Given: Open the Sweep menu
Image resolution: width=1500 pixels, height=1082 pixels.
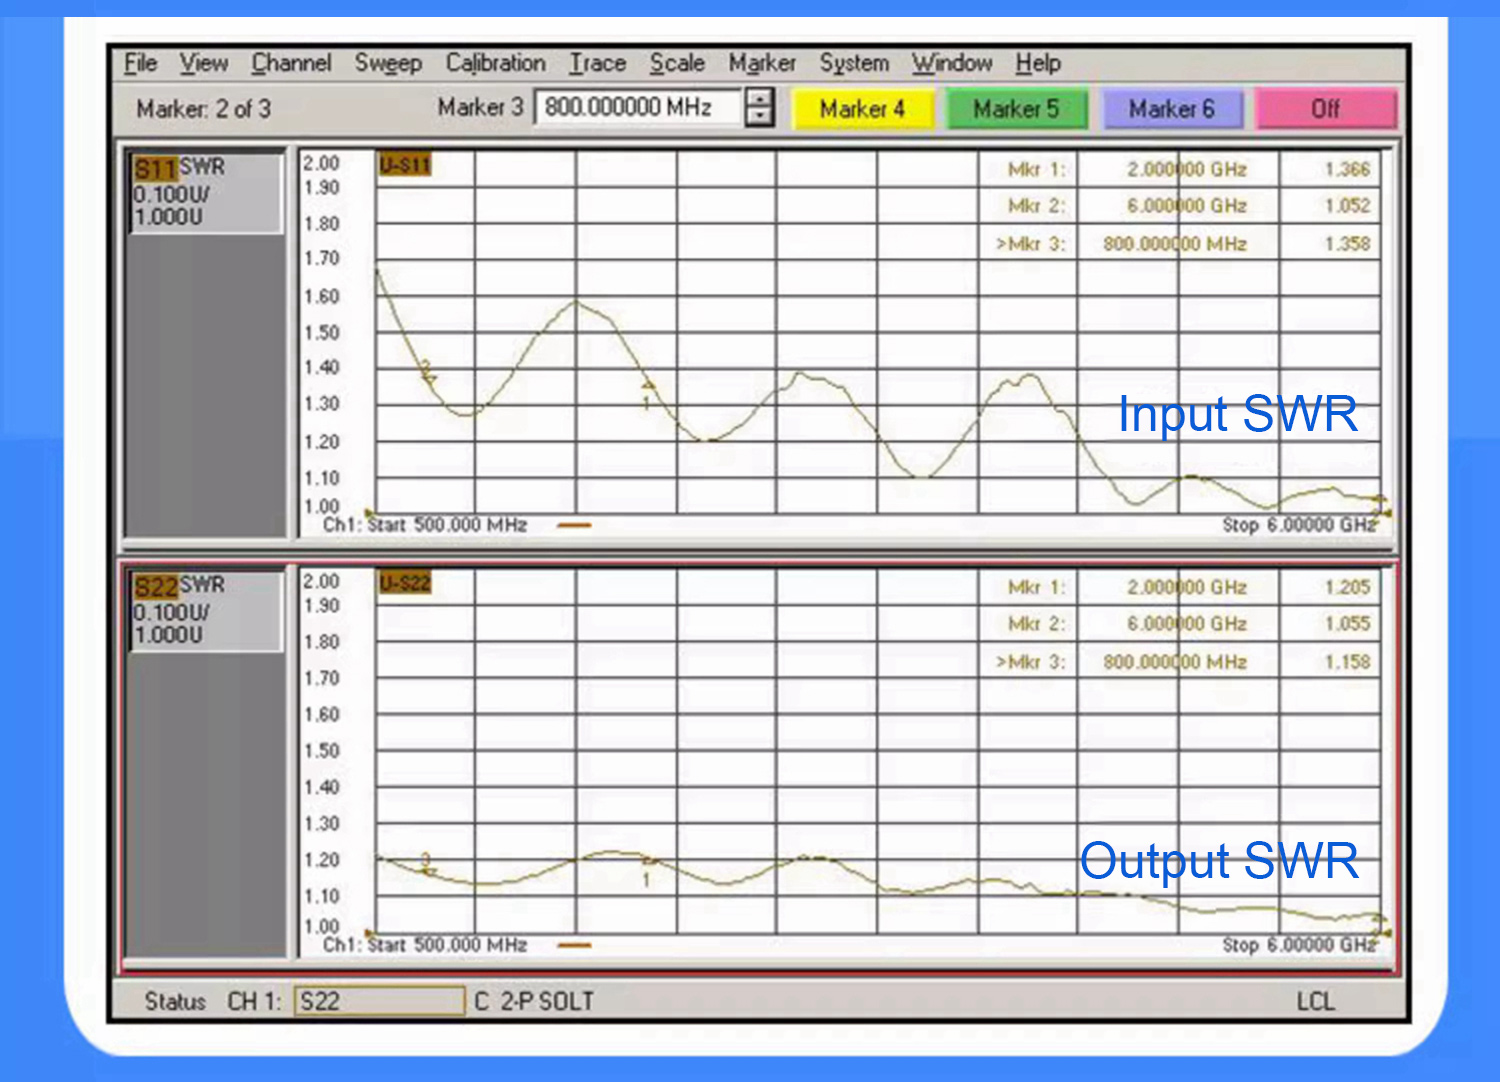Looking at the screenshot, I should [x=388, y=63].
